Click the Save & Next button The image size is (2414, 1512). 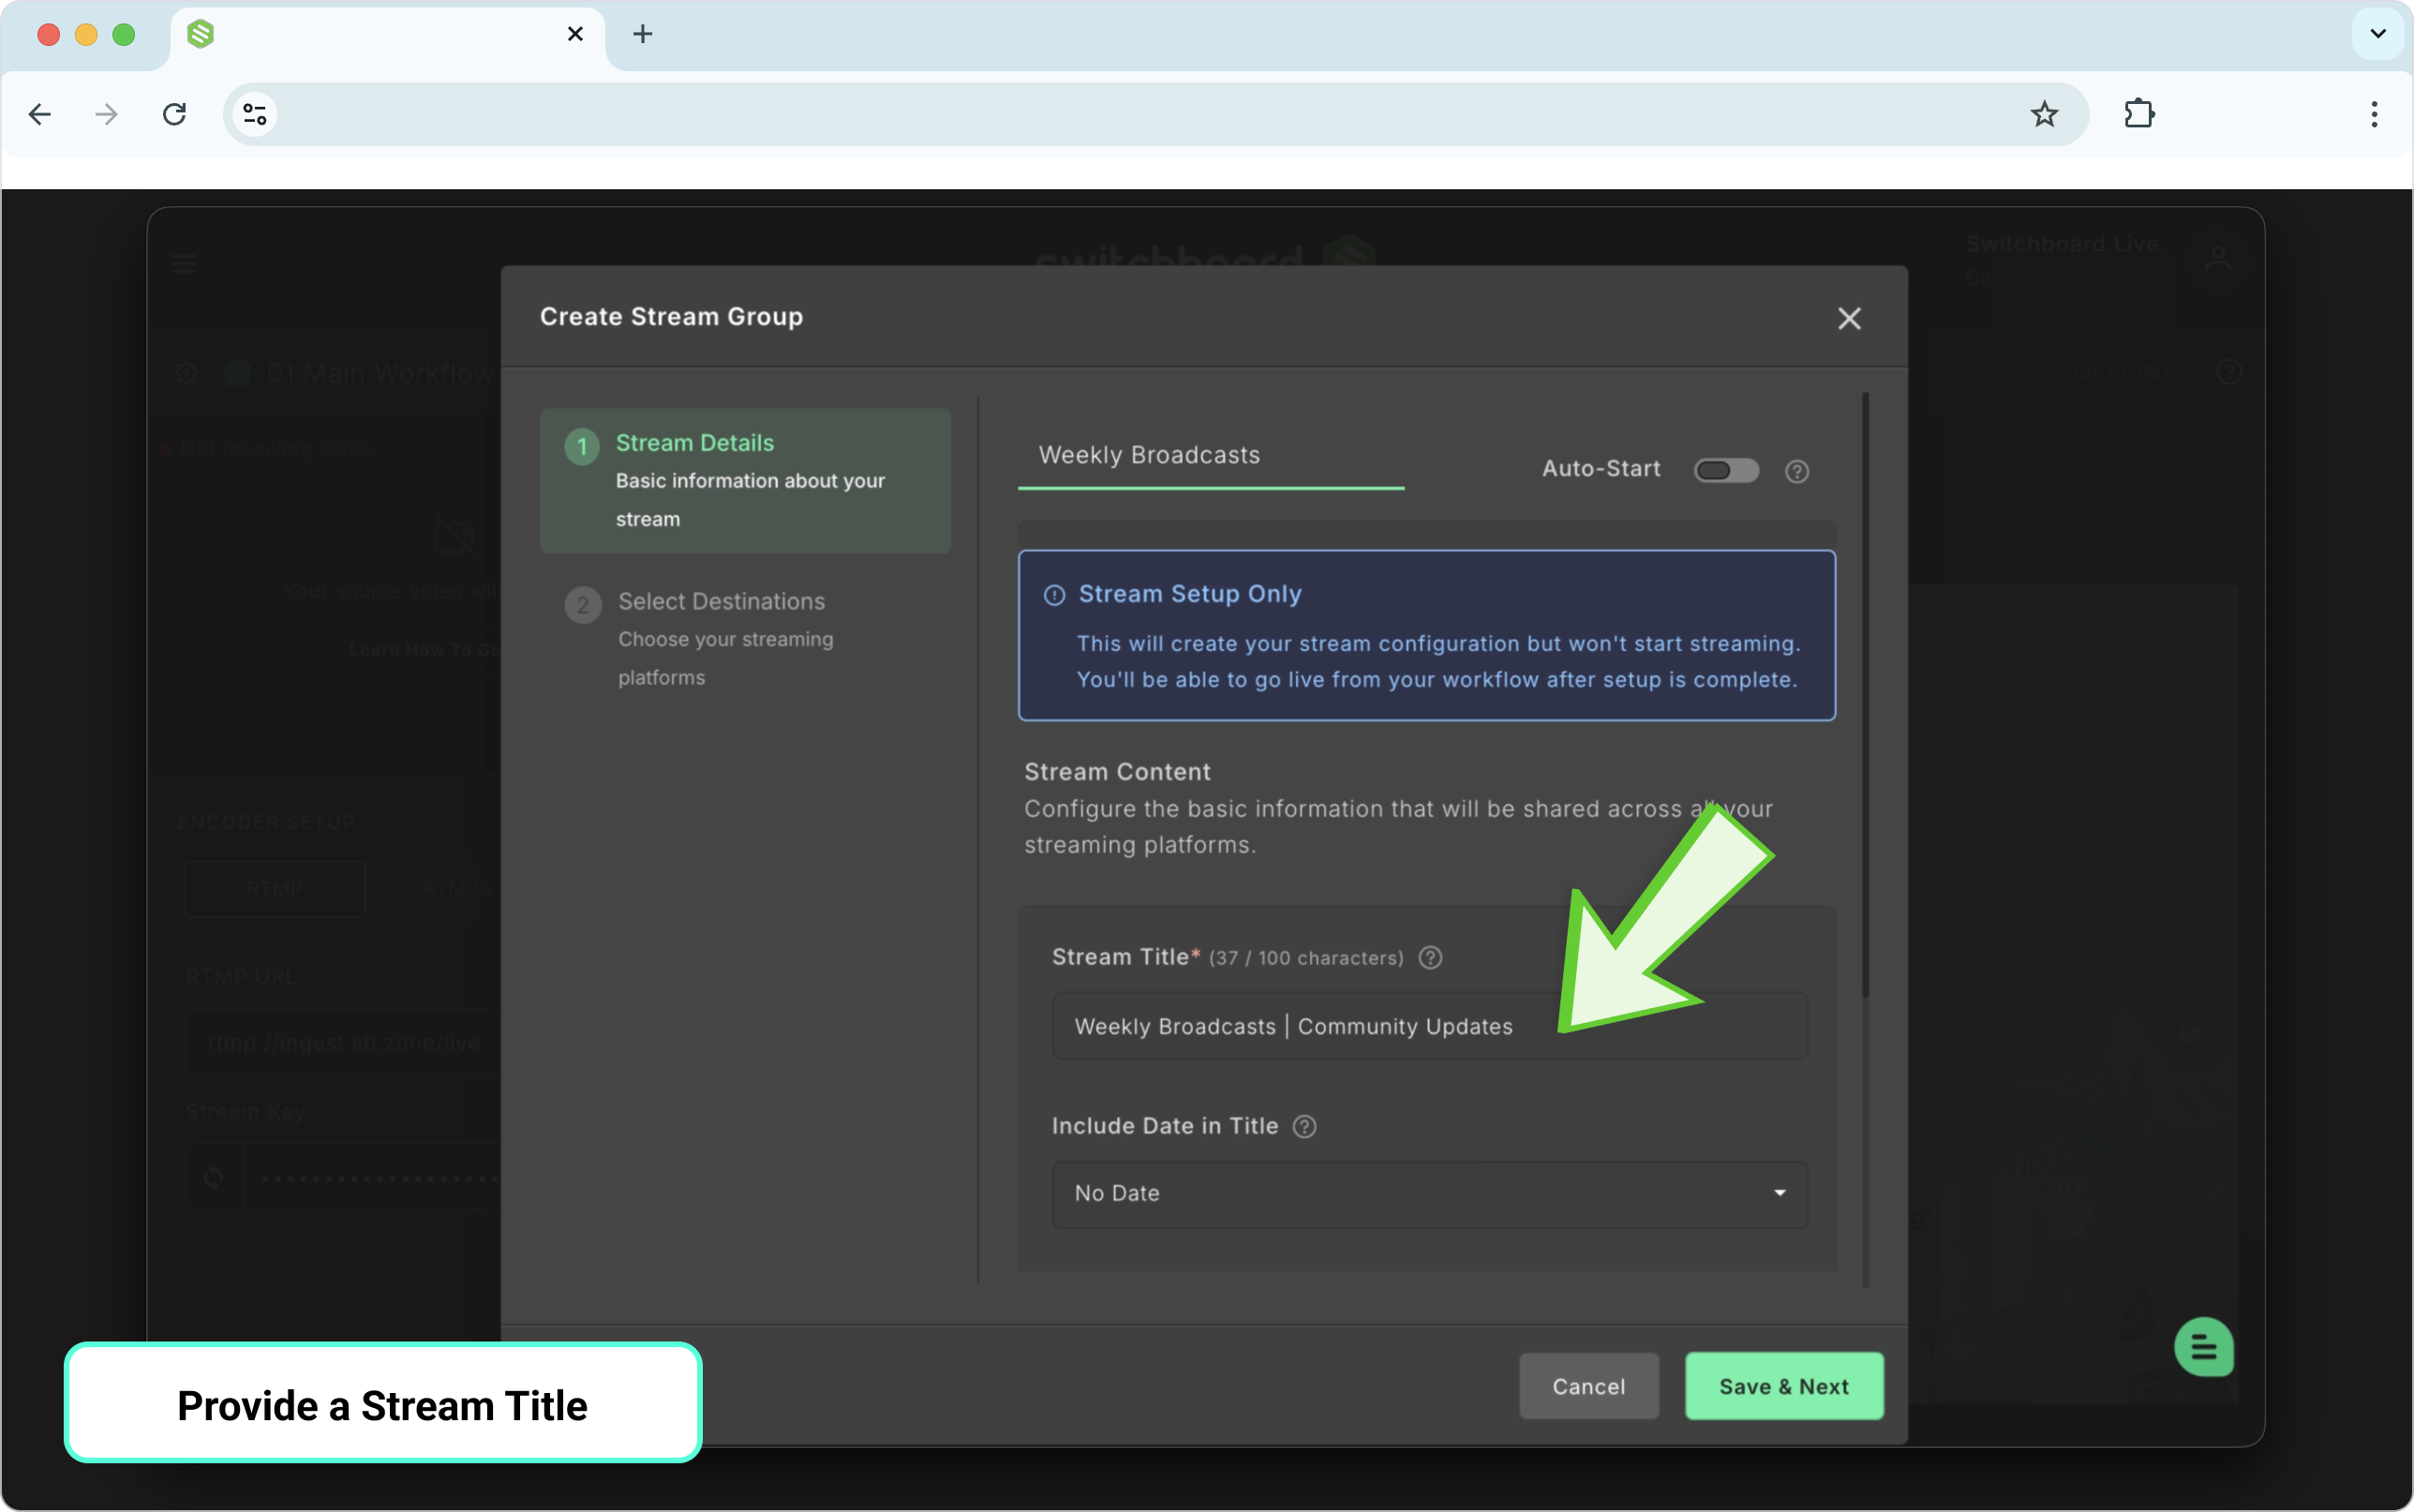pyautogui.click(x=1784, y=1386)
